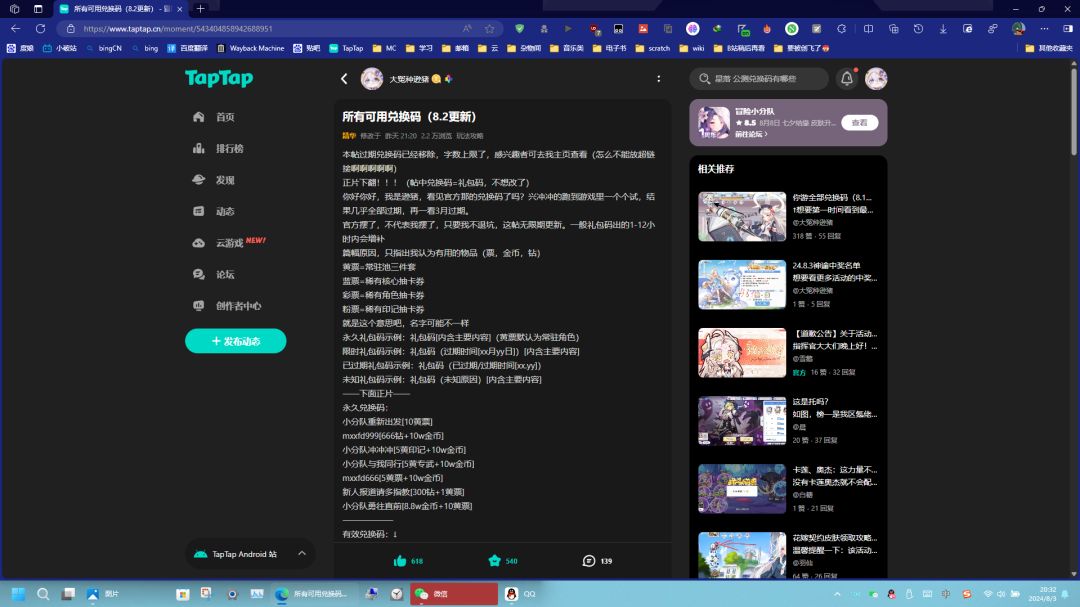Open related post 这是托吗?
Image resolution: width=1080 pixels, height=607 pixels.
[789, 421]
